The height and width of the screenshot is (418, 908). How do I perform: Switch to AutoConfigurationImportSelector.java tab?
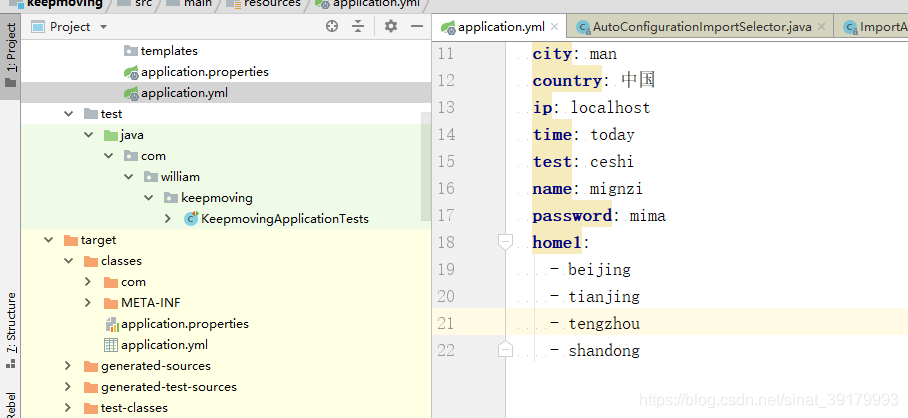pos(702,27)
